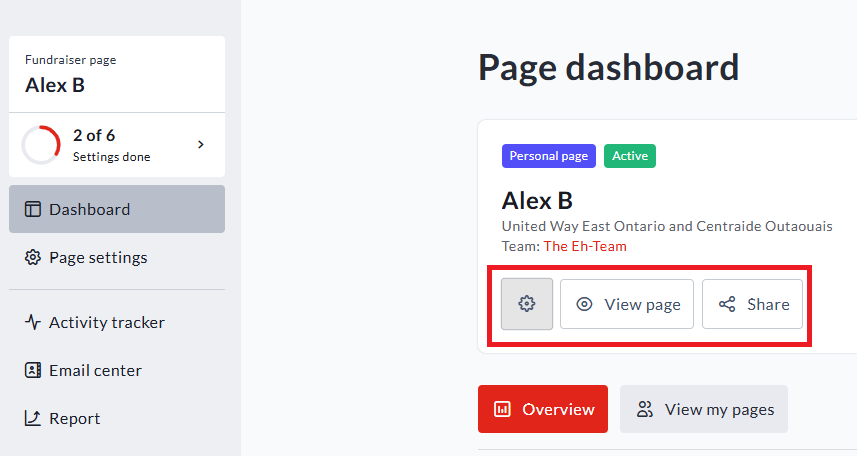Click the people icon on View my pages
857x456 pixels.
tap(645, 409)
